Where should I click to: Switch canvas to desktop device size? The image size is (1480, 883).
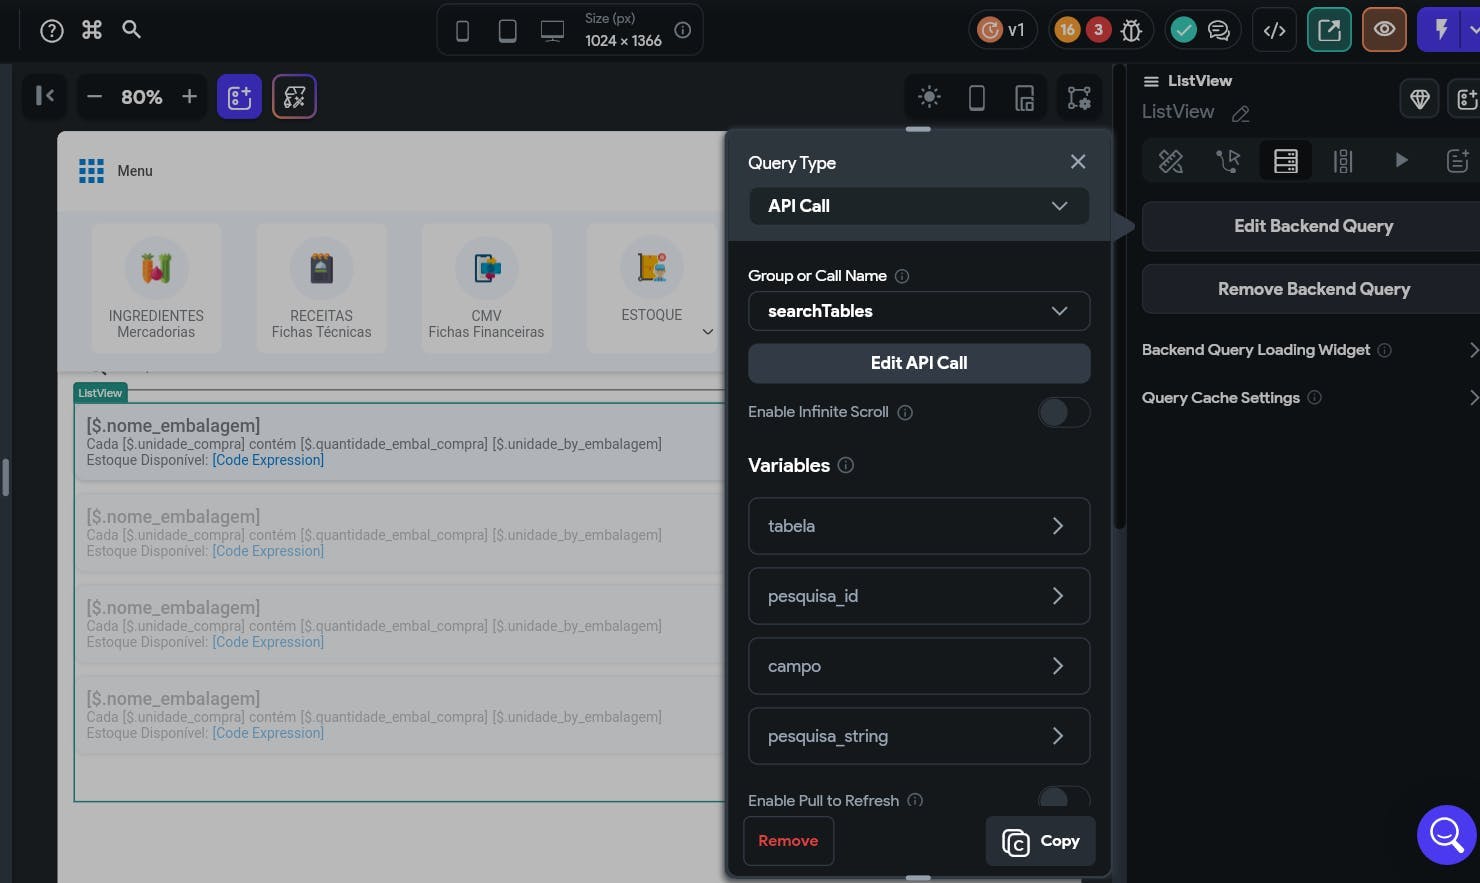tap(552, 31)
